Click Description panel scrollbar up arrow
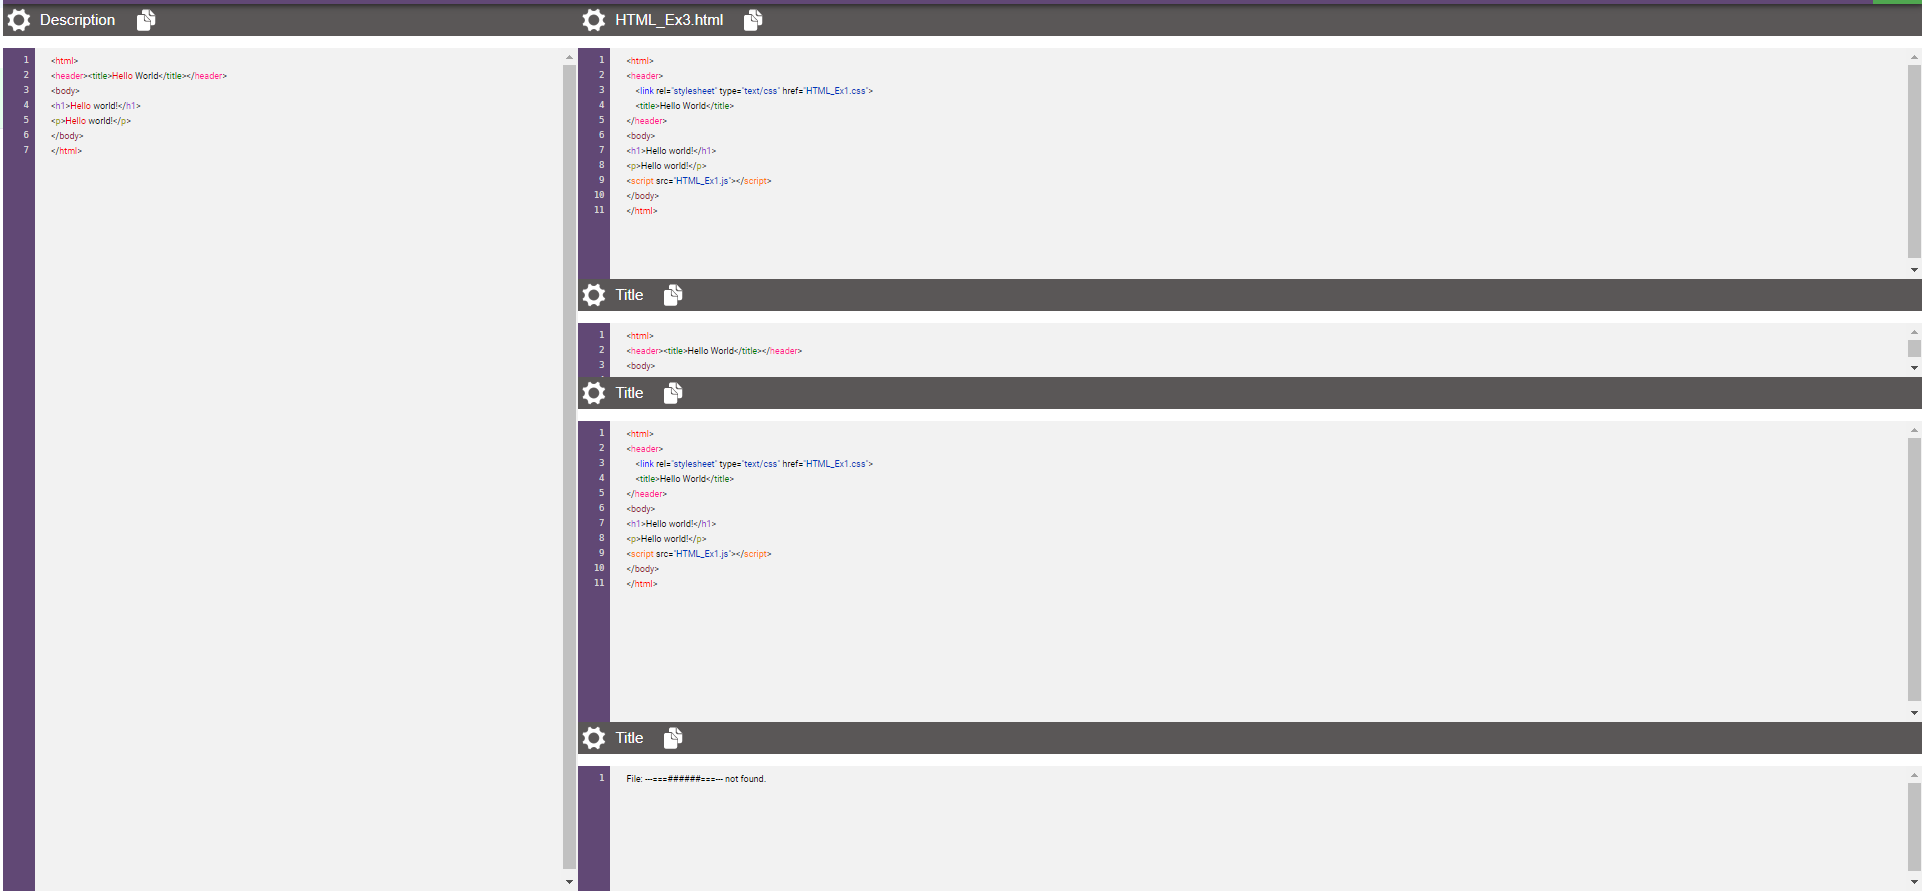1922x891 pixels. [569, 58]
